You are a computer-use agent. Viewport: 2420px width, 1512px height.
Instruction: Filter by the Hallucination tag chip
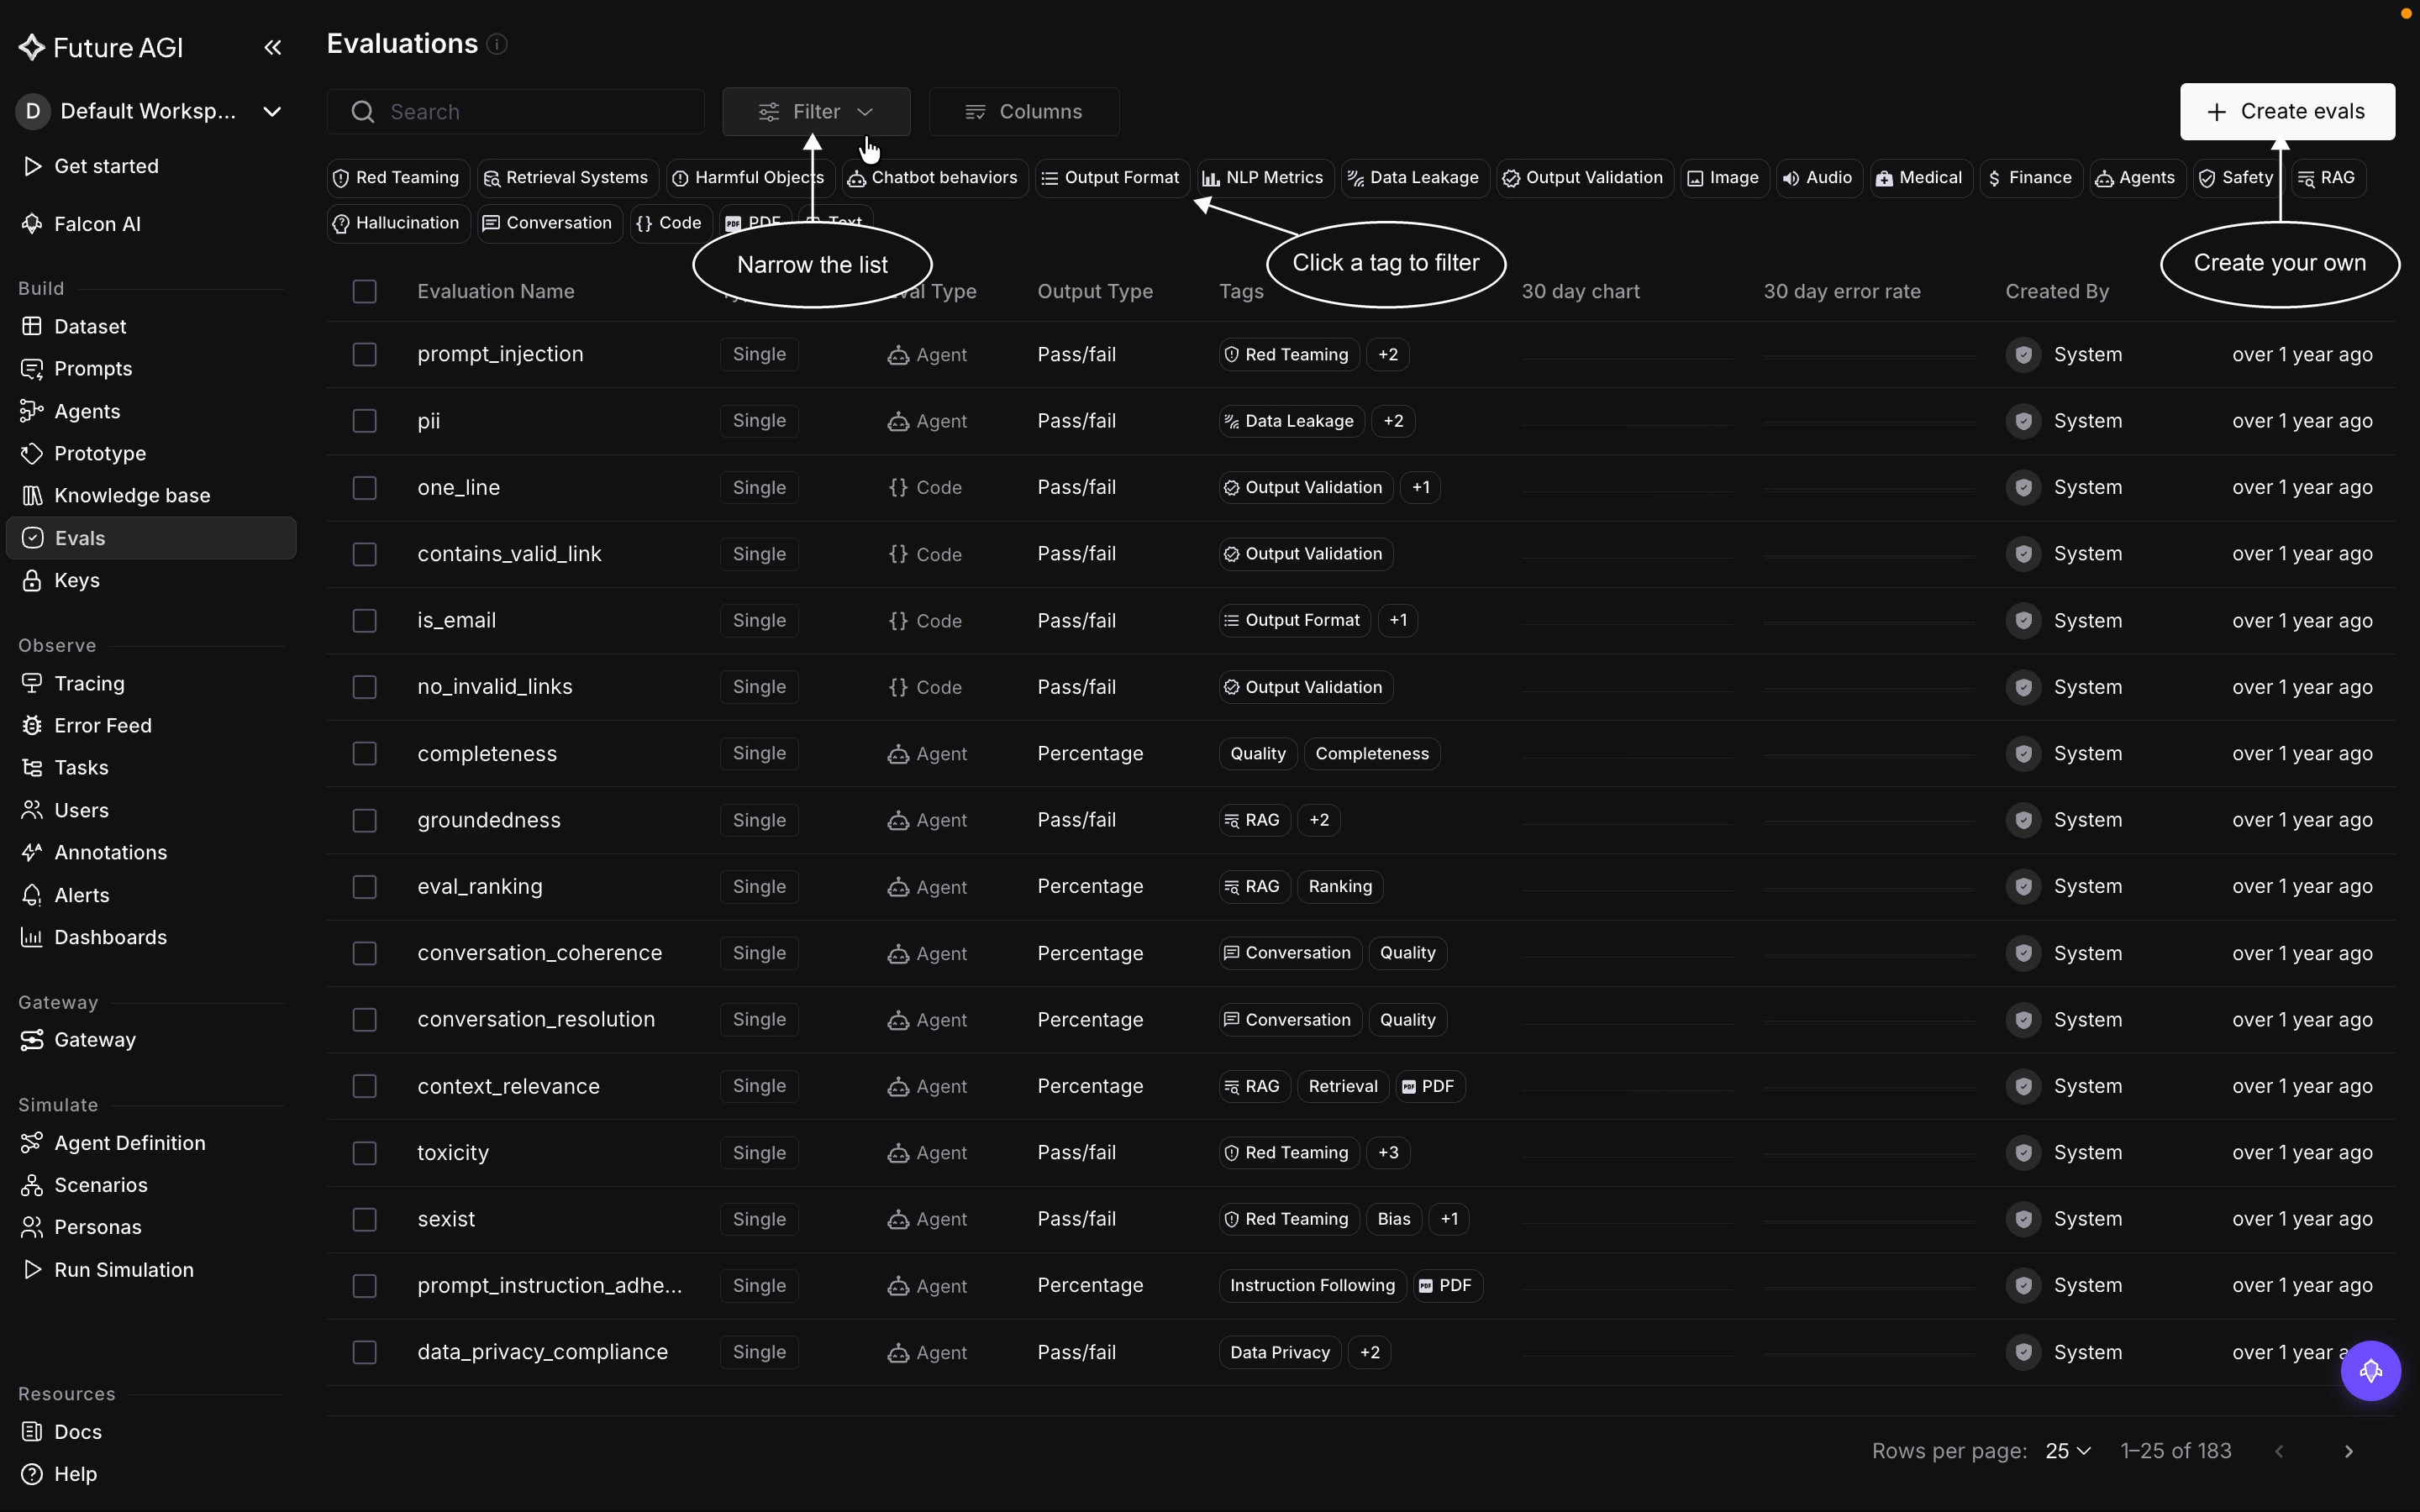(397, 223)
